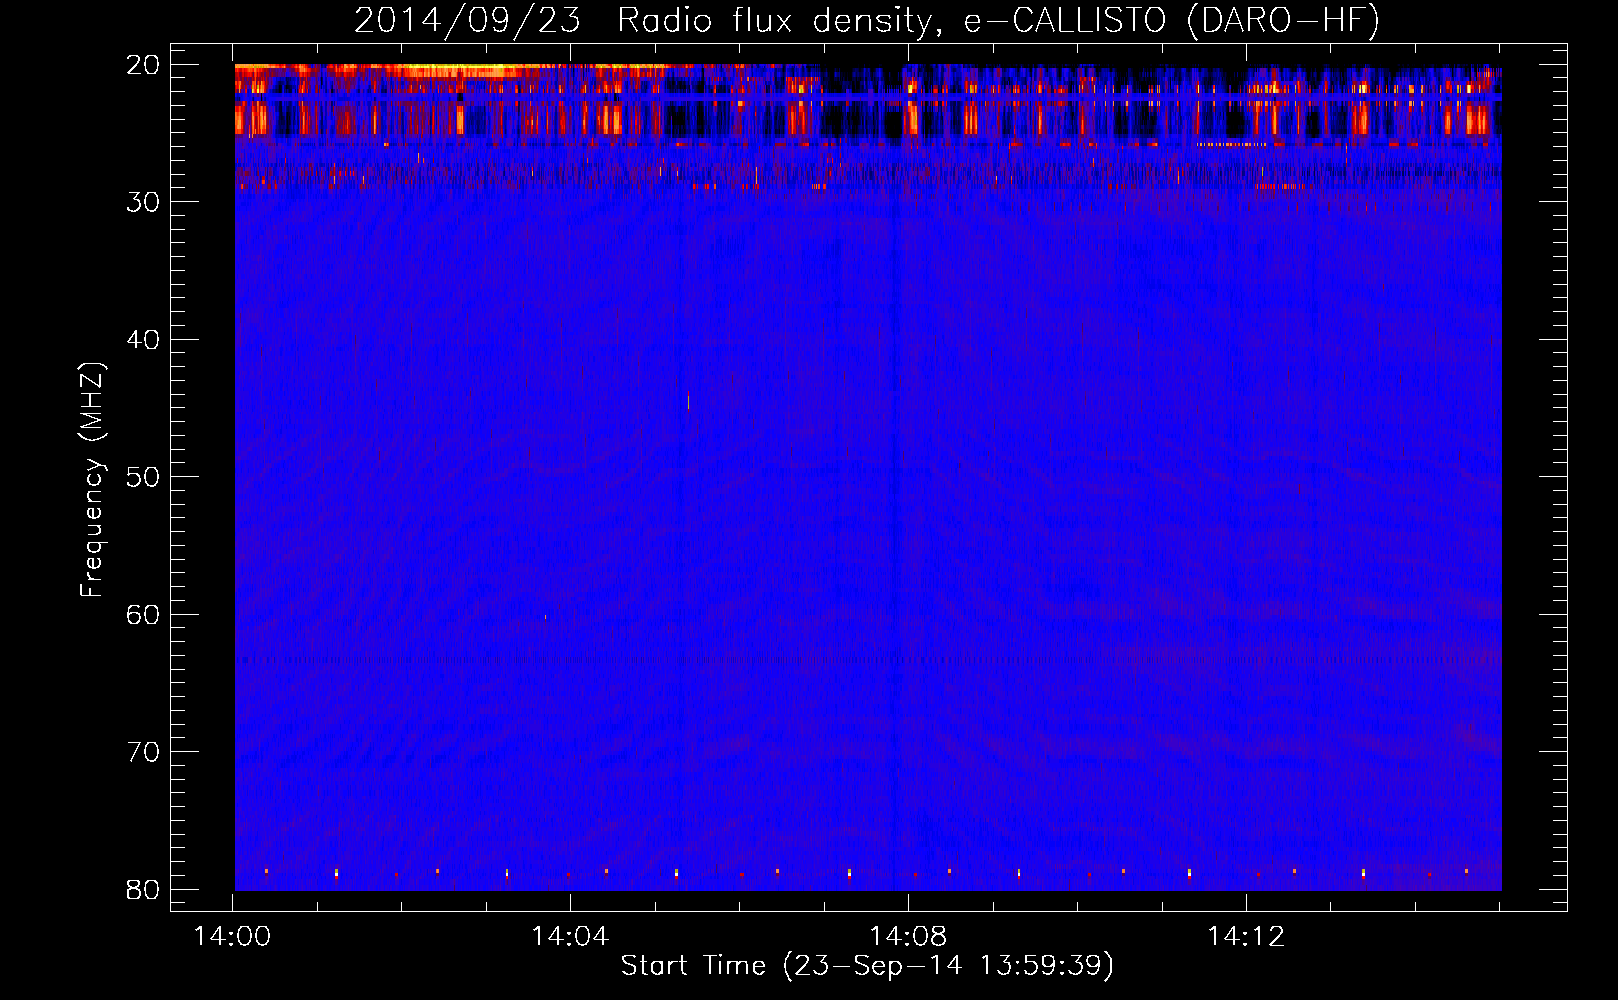The width and height of the screenshot is (1618, 1000).
Task: Click the 14:04 time tick label
Action: point(570,937)
